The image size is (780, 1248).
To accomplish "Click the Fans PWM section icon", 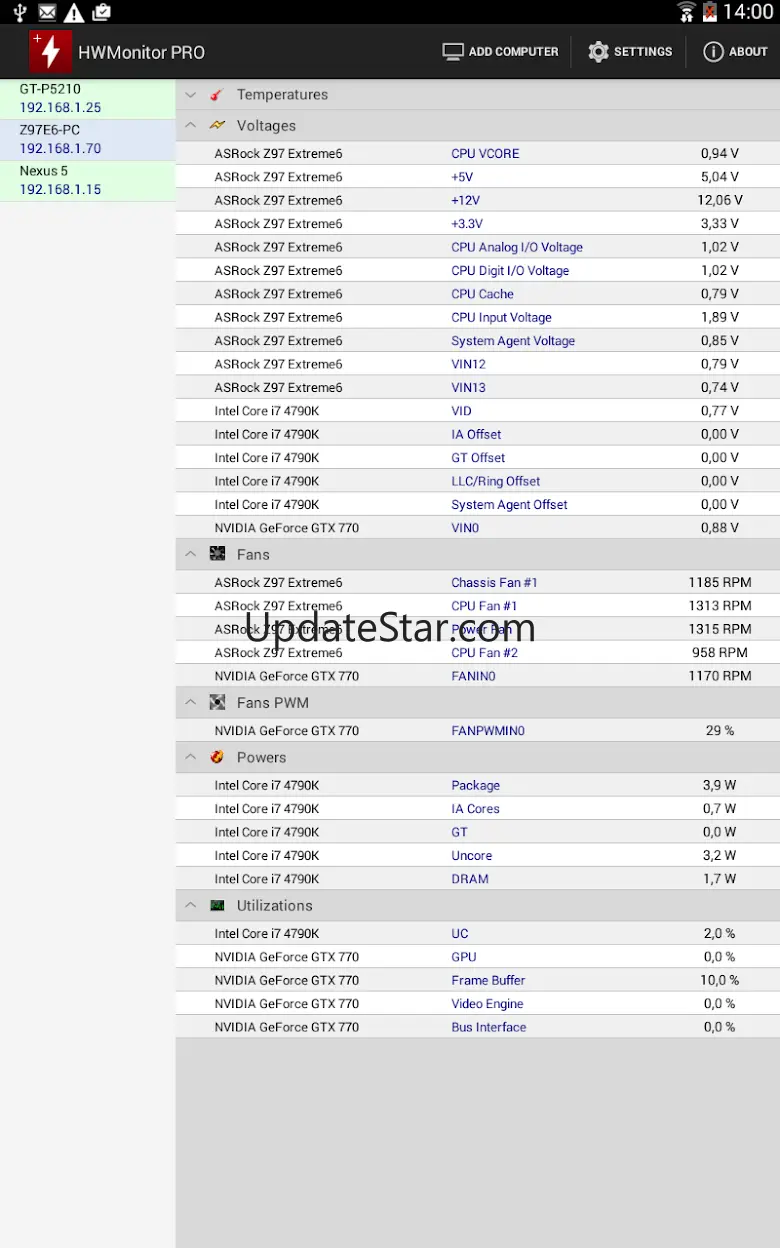I will 217,703.
